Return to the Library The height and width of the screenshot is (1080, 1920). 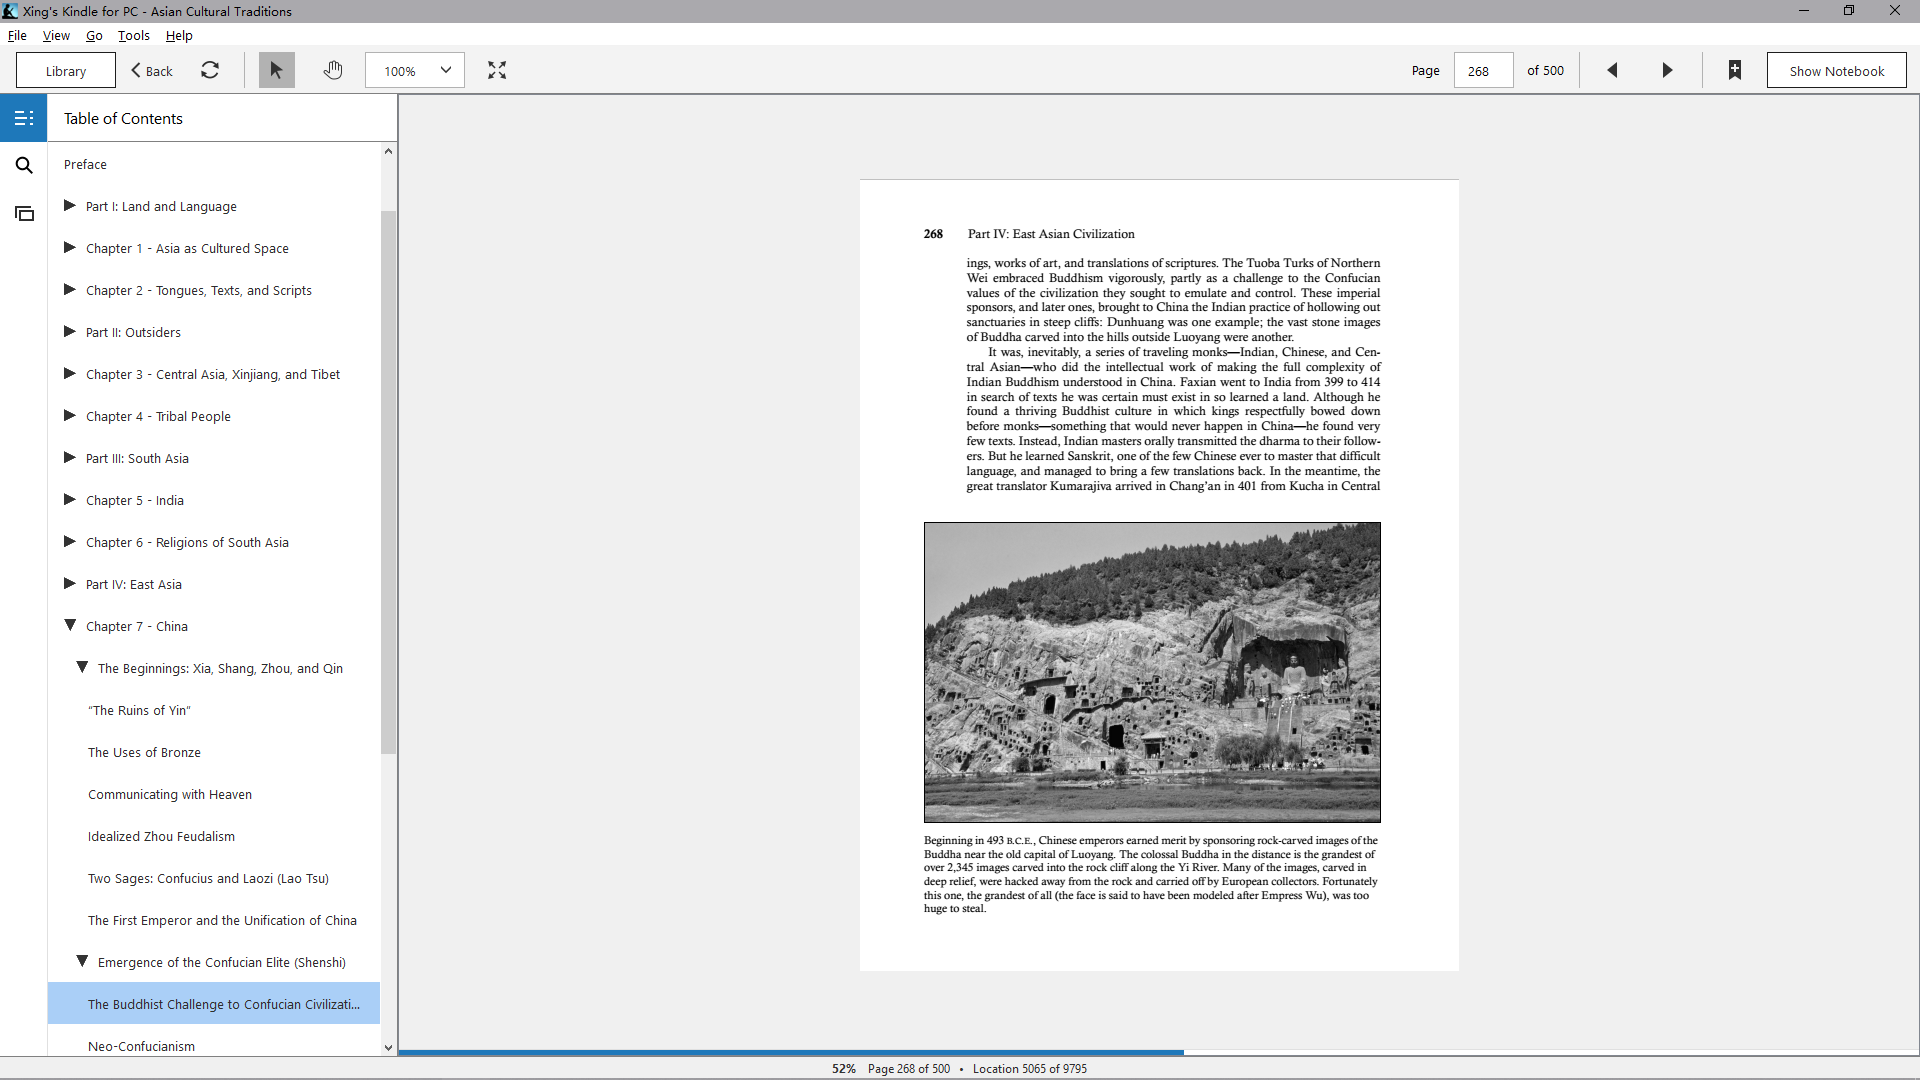tap(66, 70)
